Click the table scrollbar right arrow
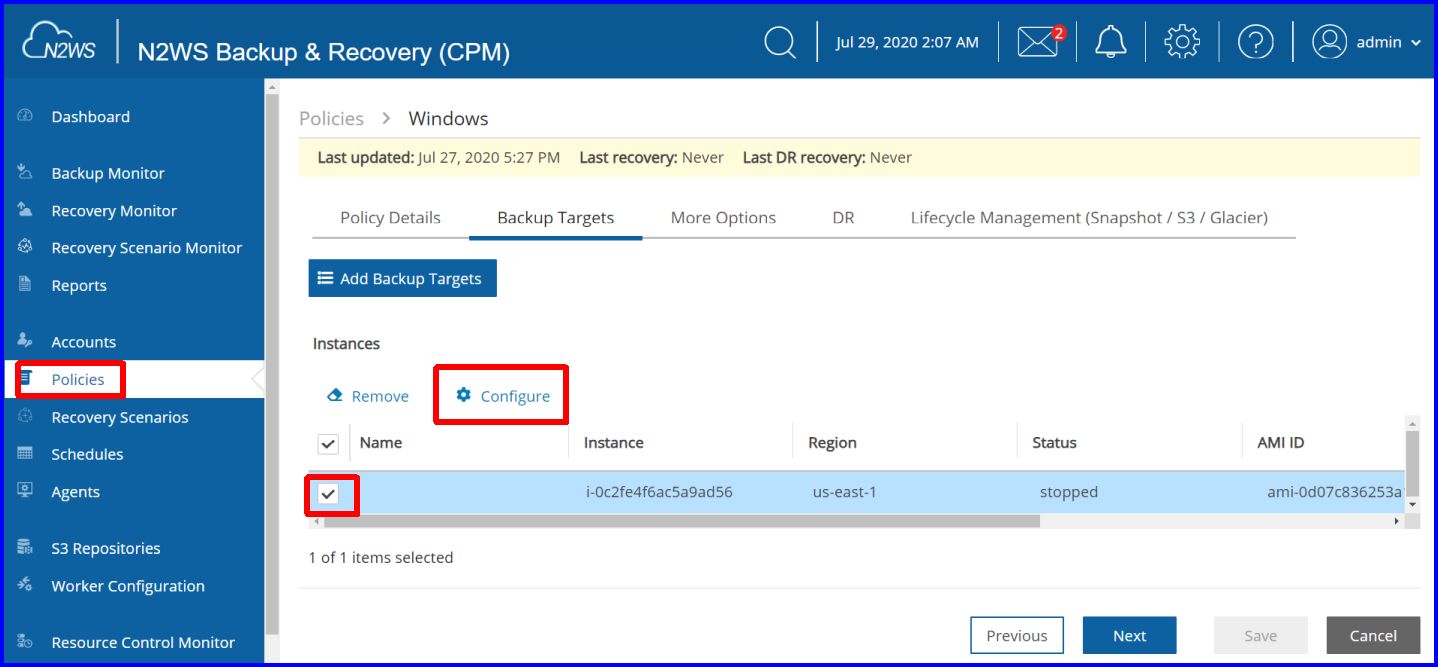The height and width of the screenshot is (667, 1438). click(x=1397, y=521)
